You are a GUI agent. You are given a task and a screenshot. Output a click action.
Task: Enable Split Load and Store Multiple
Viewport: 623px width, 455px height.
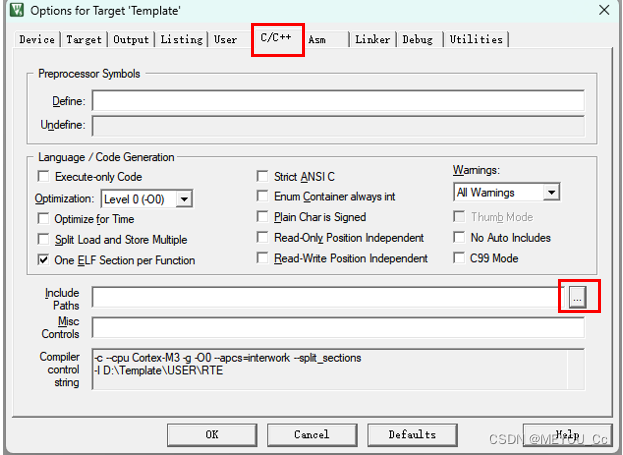(43, 239)
